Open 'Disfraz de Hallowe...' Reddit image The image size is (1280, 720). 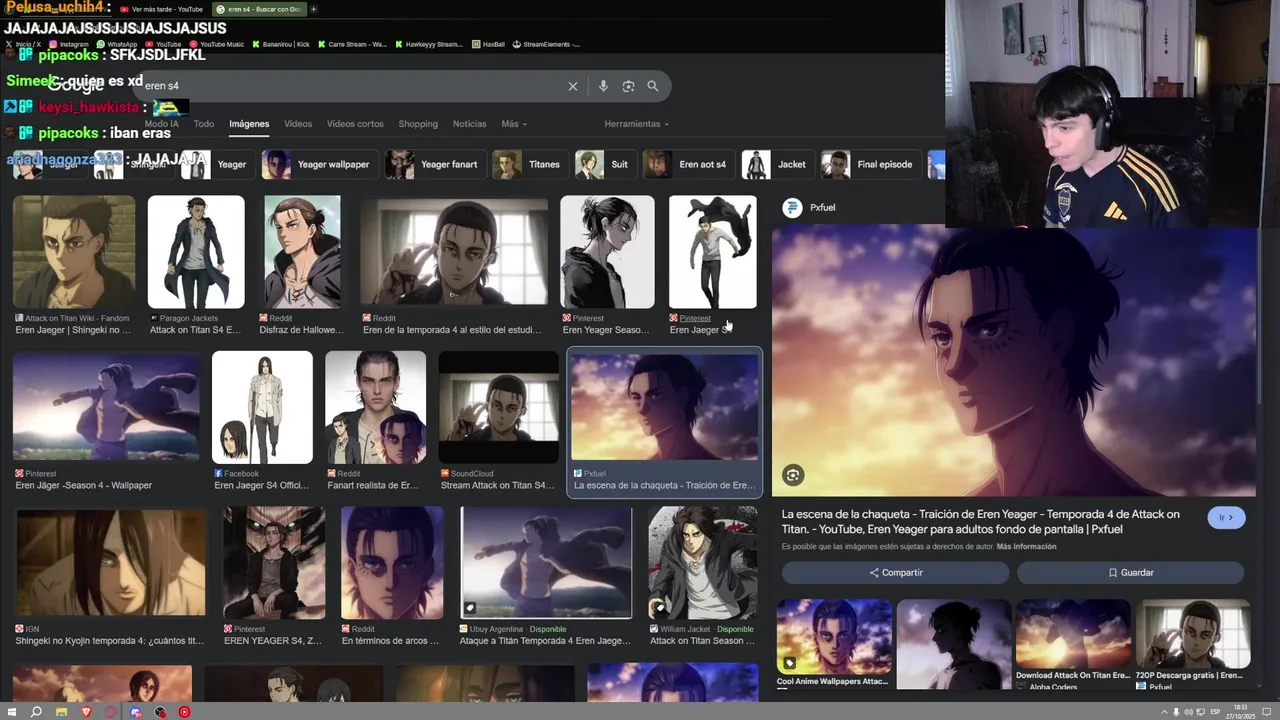(x=302, y=251)
